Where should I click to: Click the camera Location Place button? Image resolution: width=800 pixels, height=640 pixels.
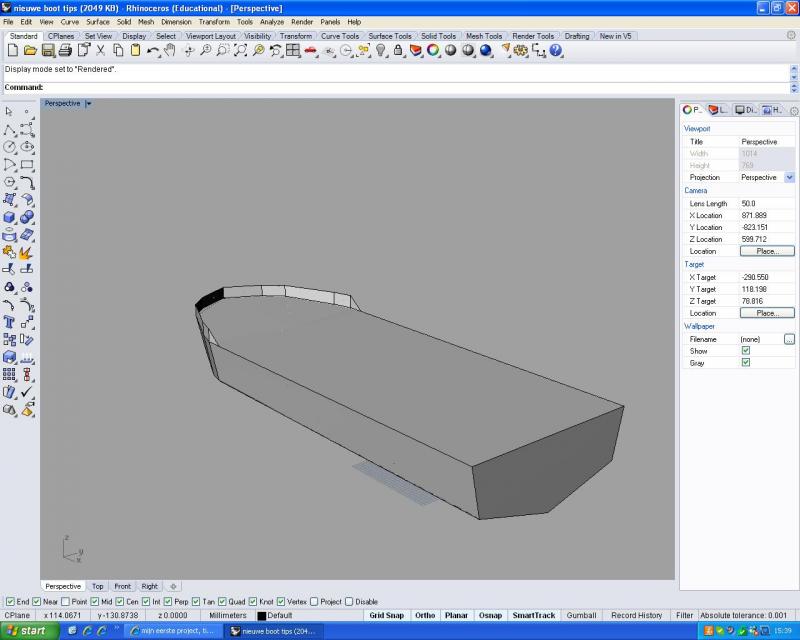pos(767,251)
